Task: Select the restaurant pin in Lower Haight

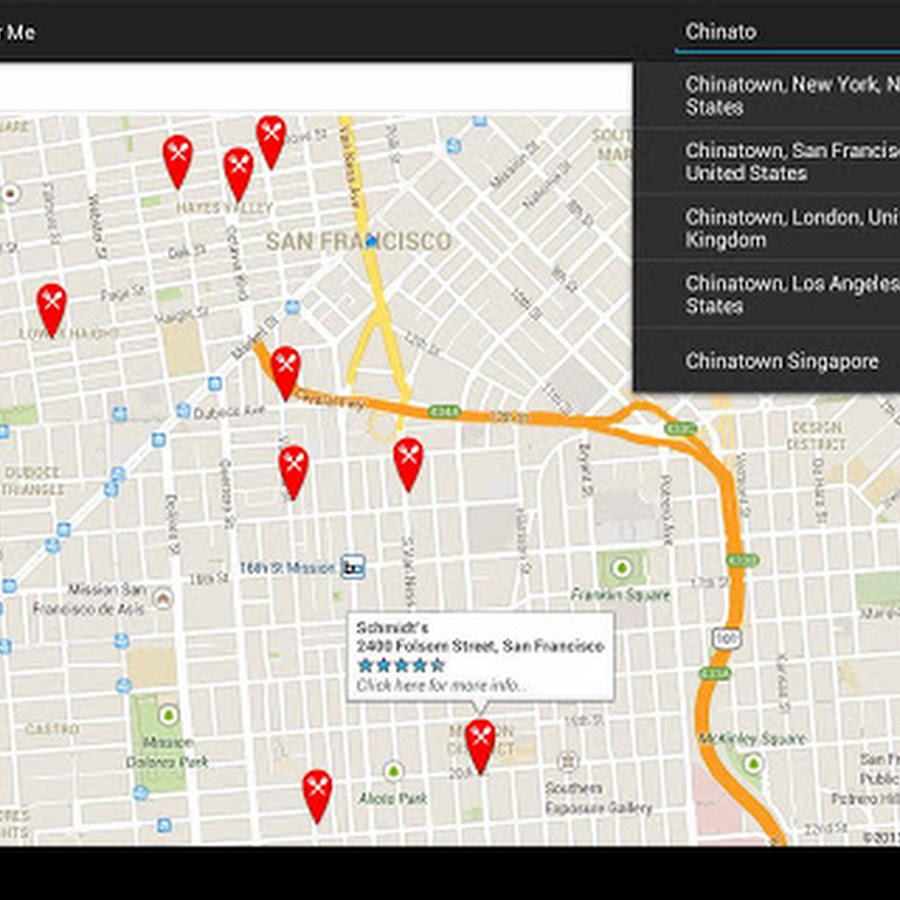Action: (x=52, y=310)
